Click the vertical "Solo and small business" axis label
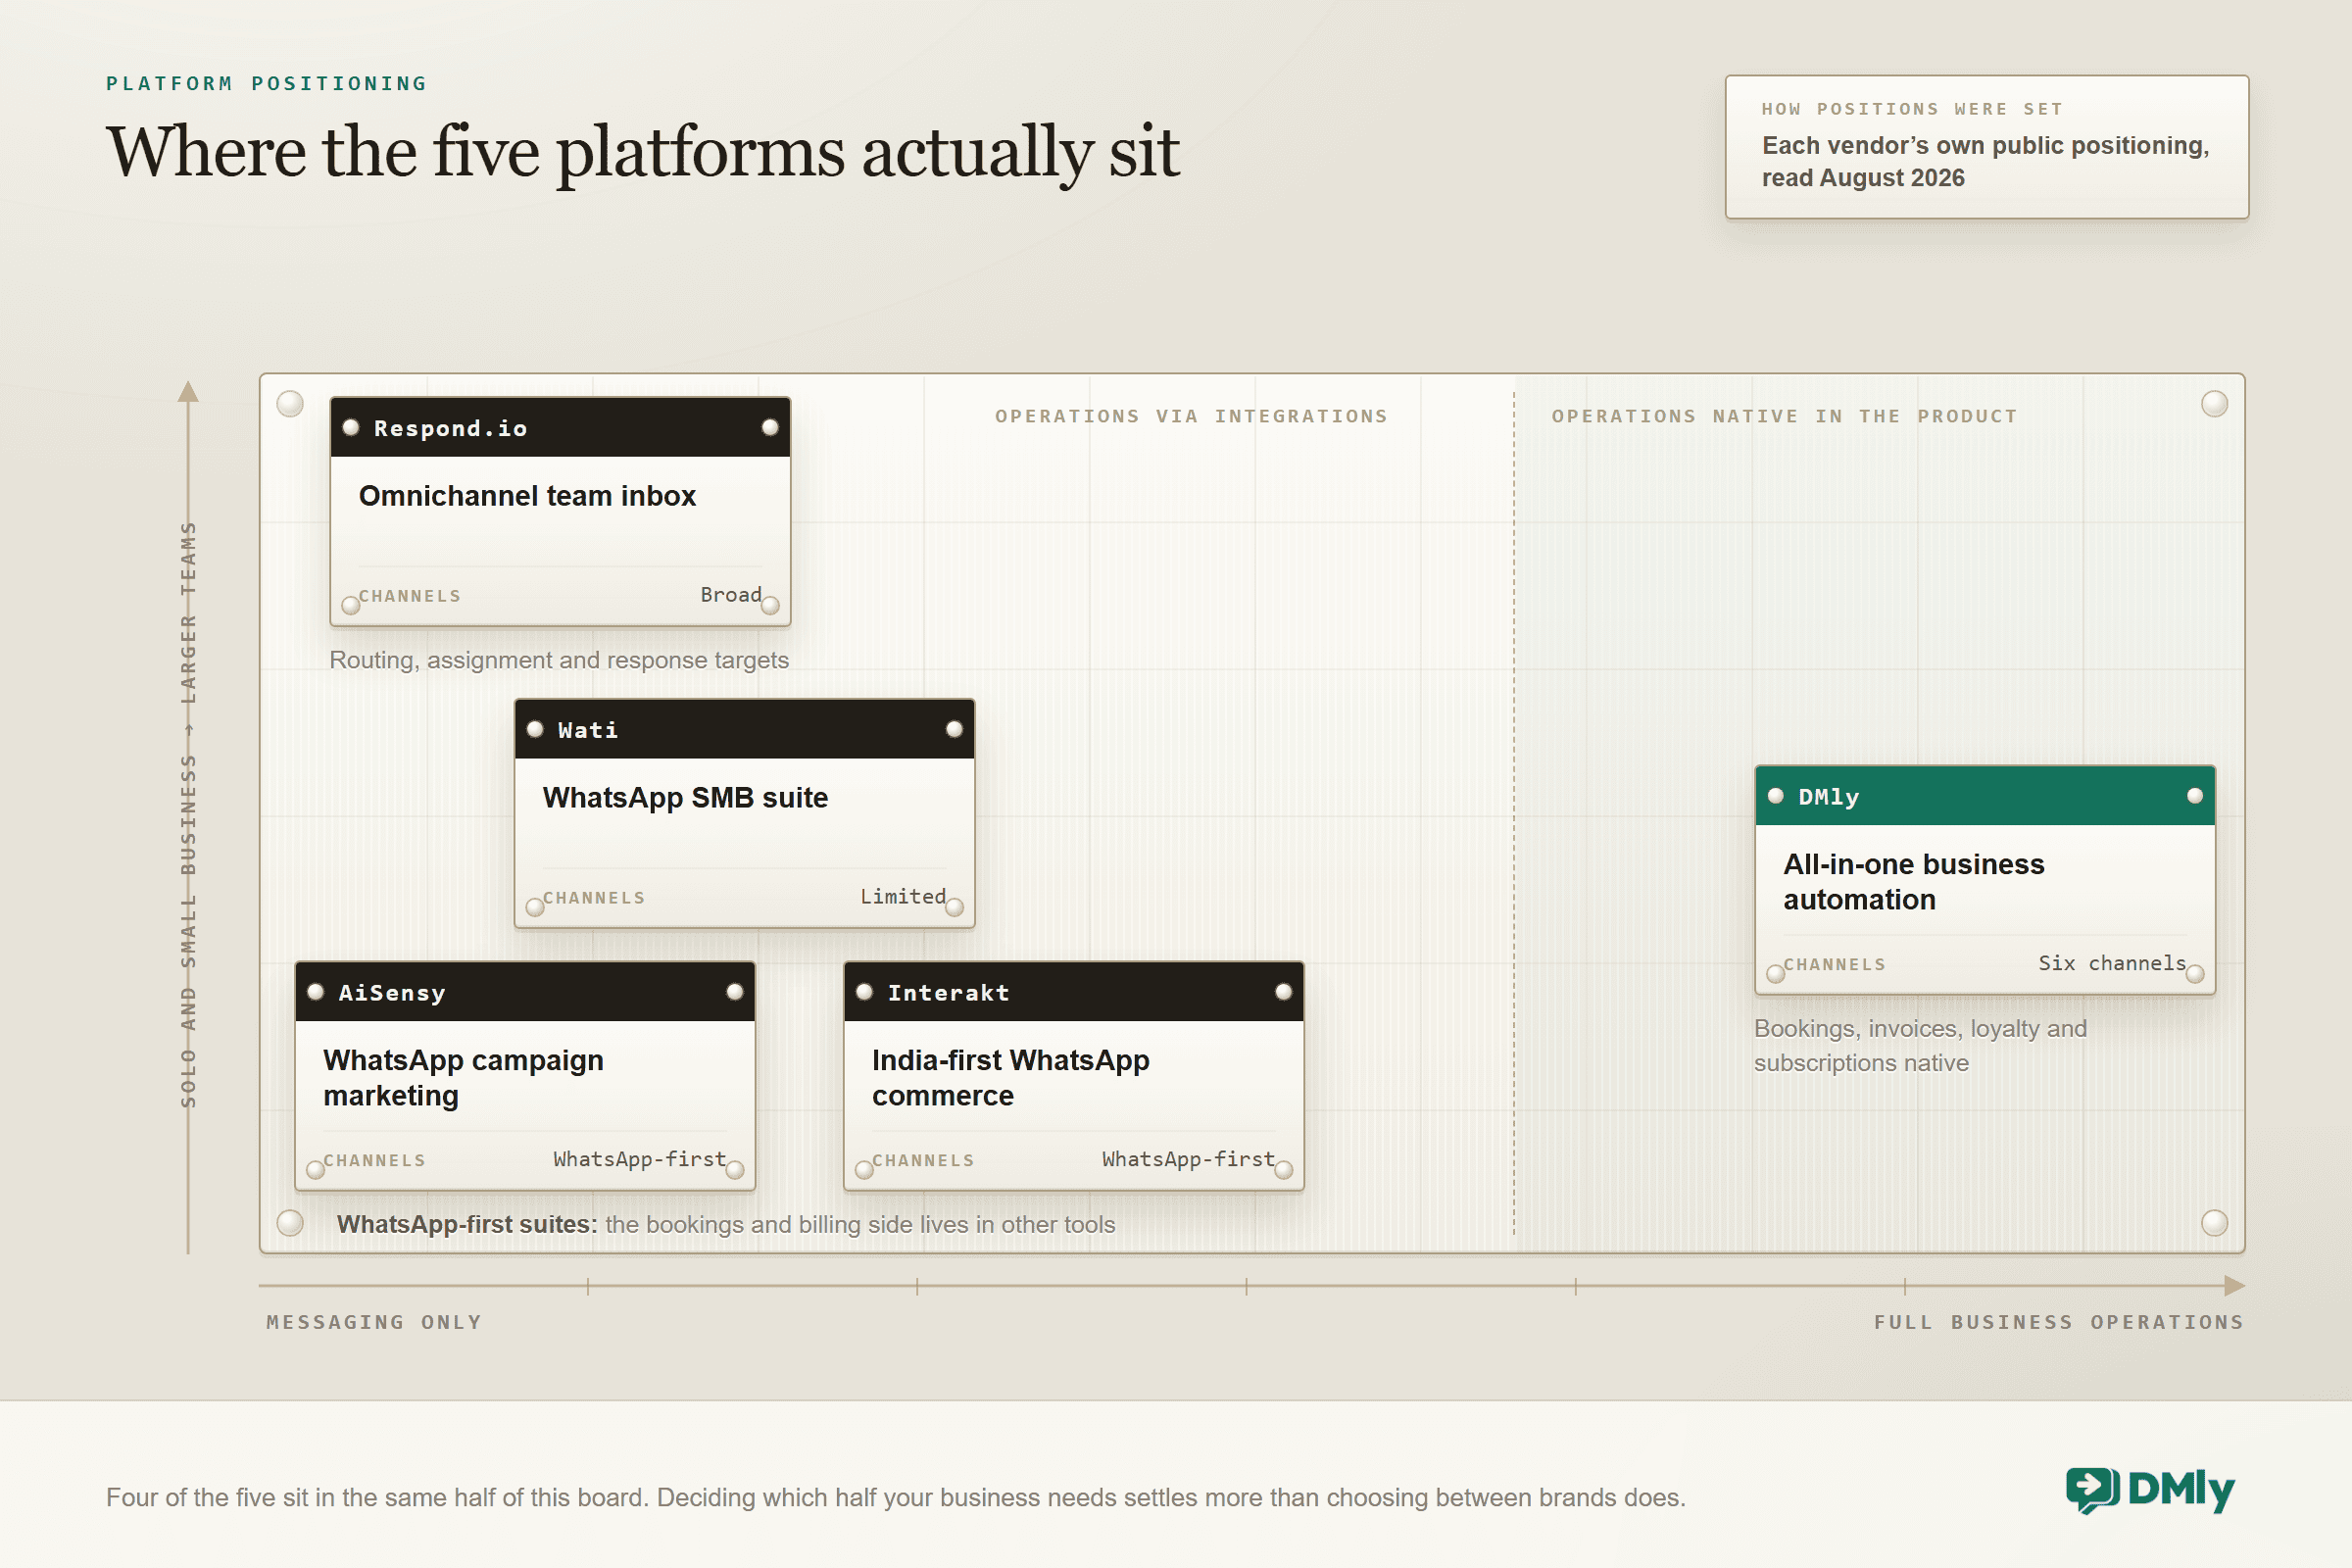 pos(188,814)
